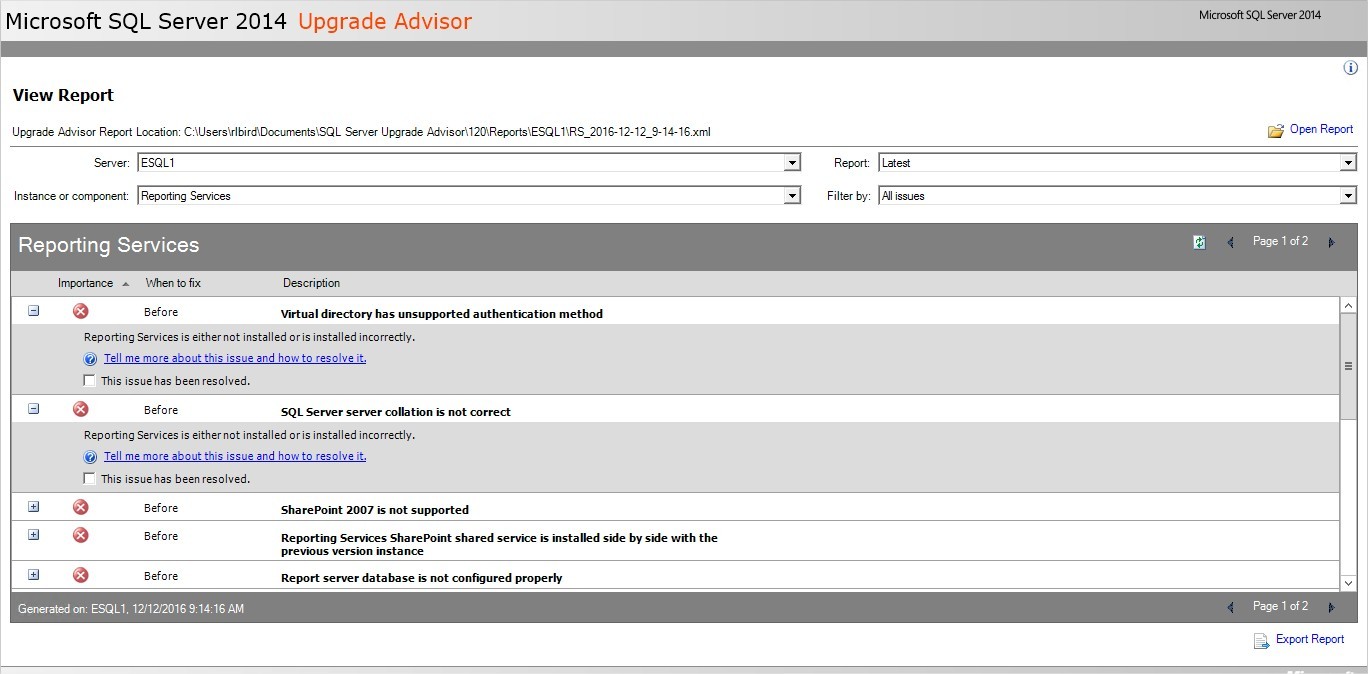Click the Export Report document icon

coord(1261,641)
